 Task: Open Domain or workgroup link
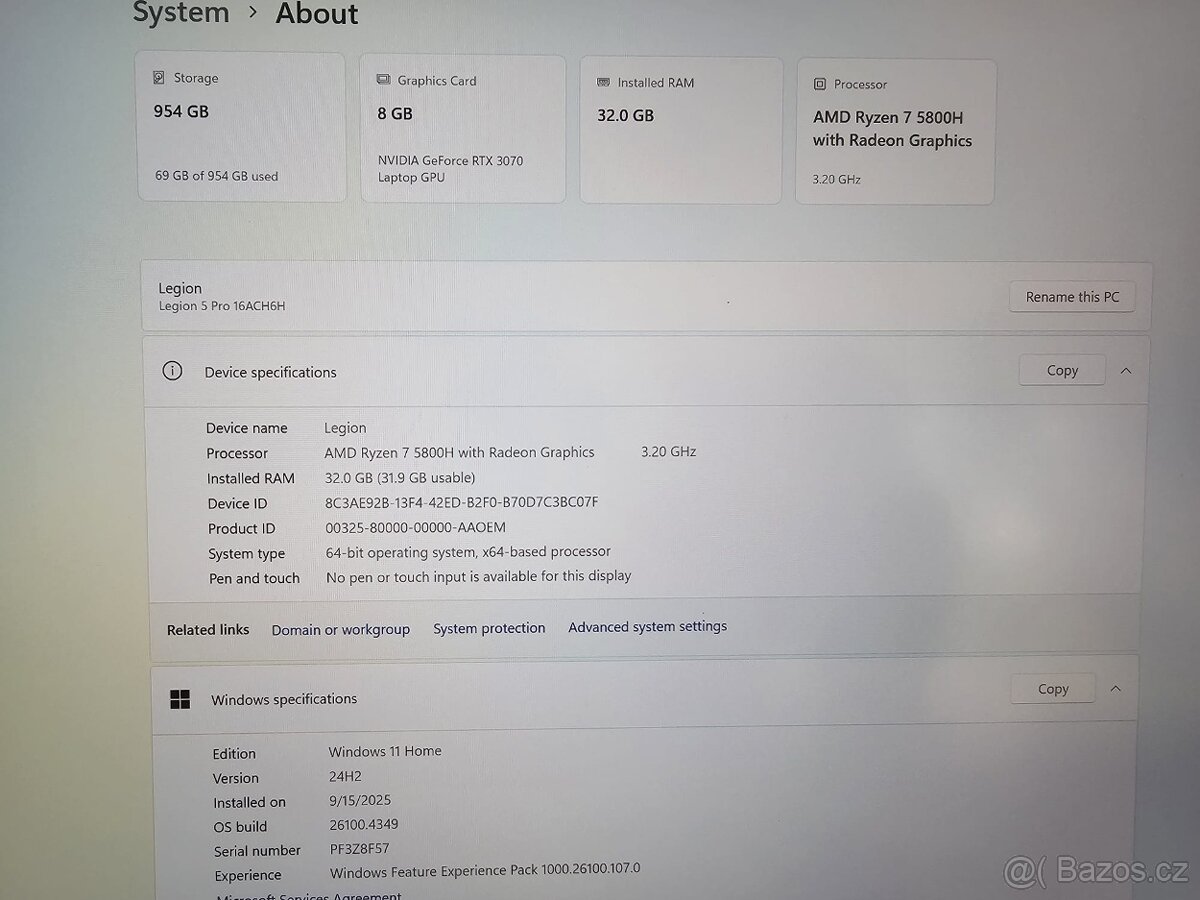(x=341, y=629)
